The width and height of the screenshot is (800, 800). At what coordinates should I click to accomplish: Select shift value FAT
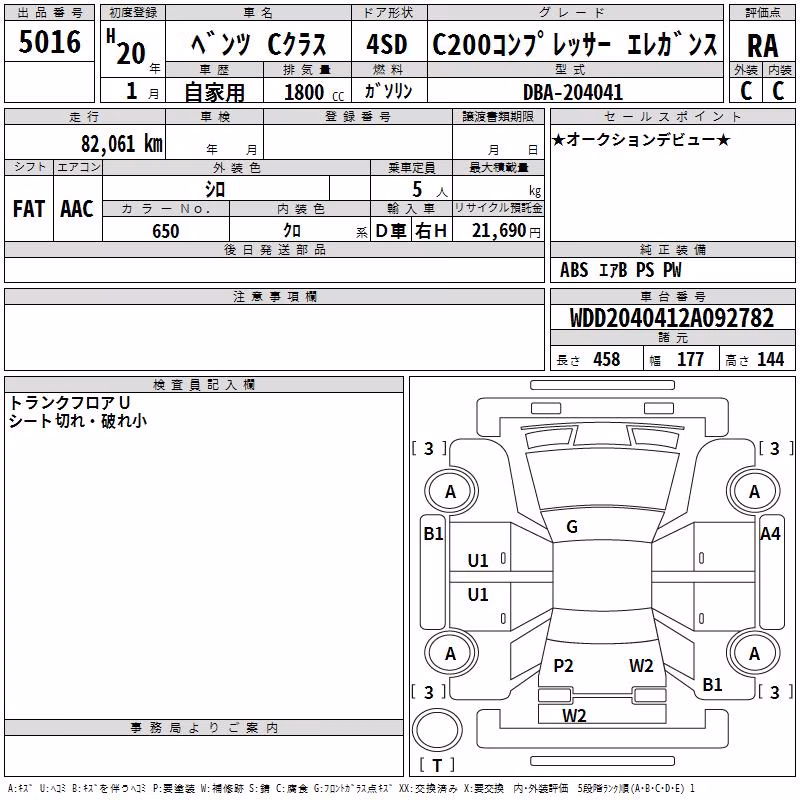point(29,209)
